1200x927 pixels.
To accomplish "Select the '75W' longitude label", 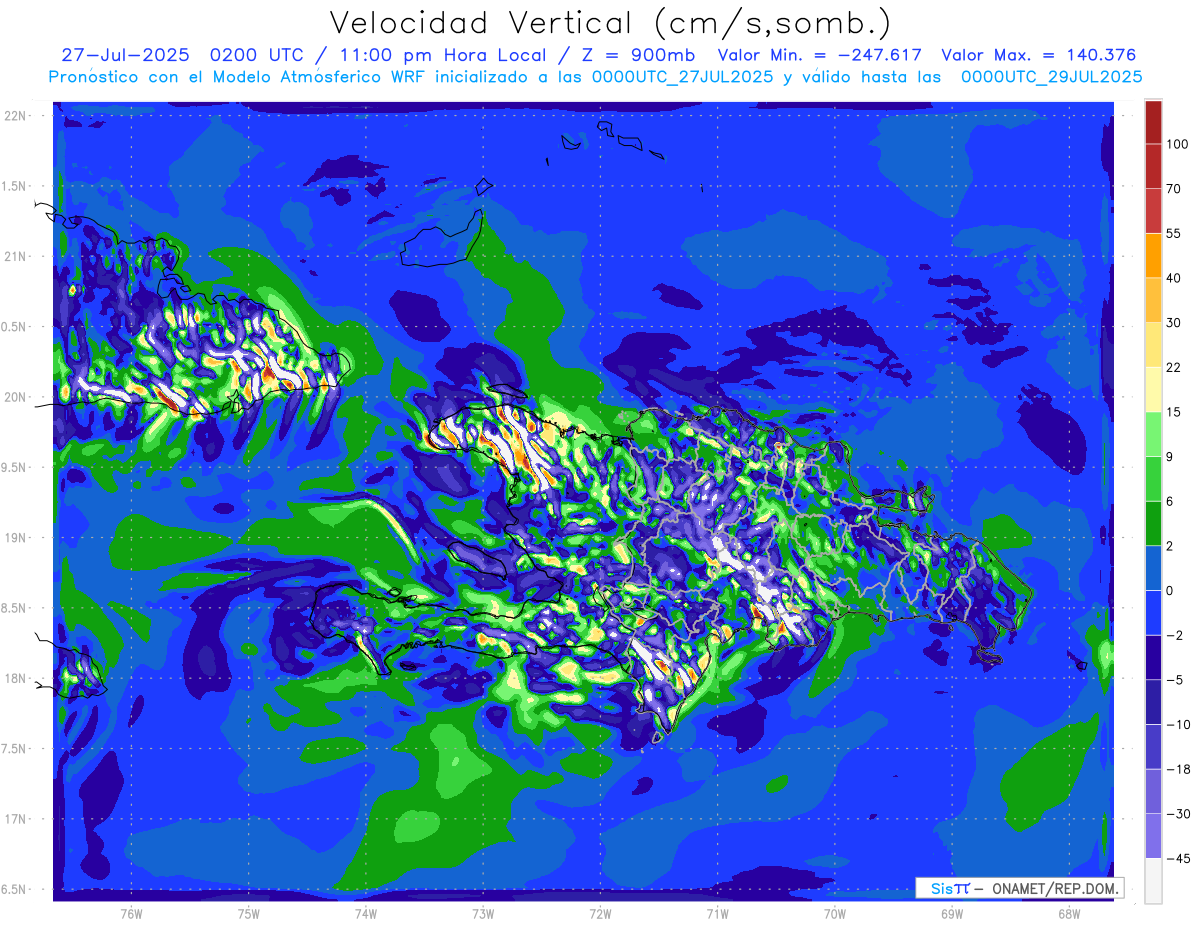I will tap(249, 914).
